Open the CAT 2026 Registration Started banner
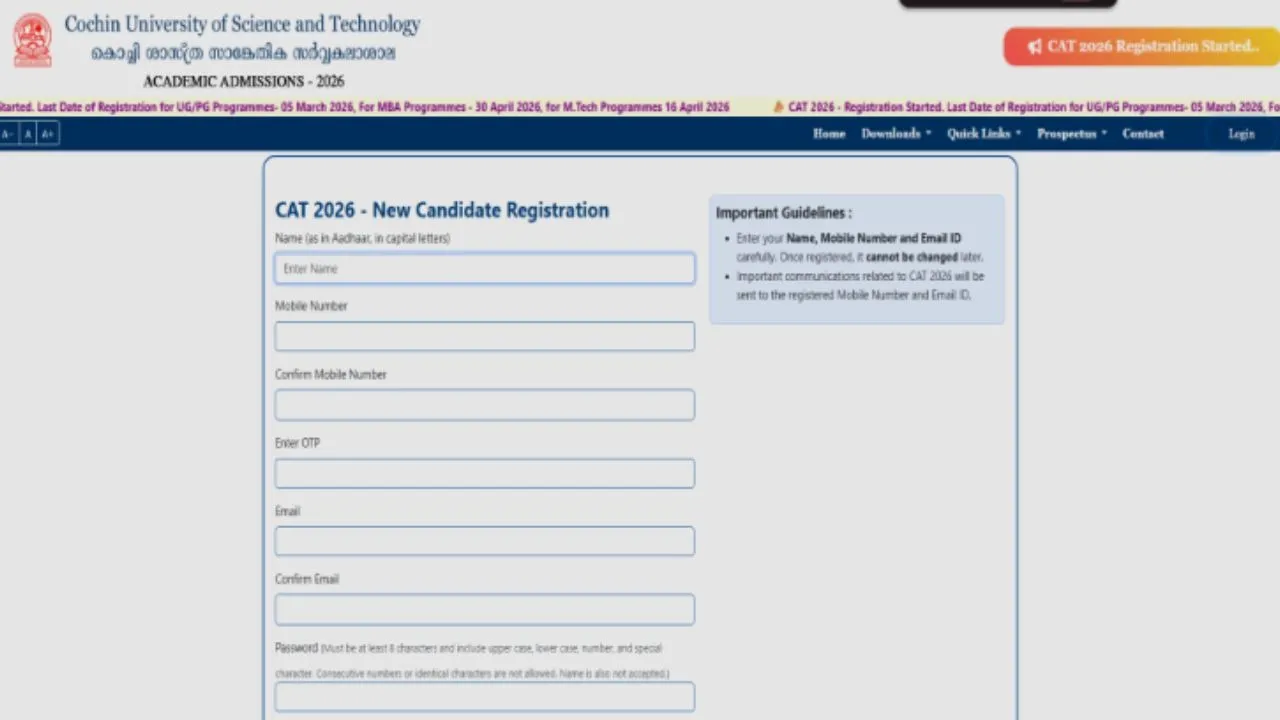Image resolution: width=1280 pixels, height=720 pixels. point(1140,46)
